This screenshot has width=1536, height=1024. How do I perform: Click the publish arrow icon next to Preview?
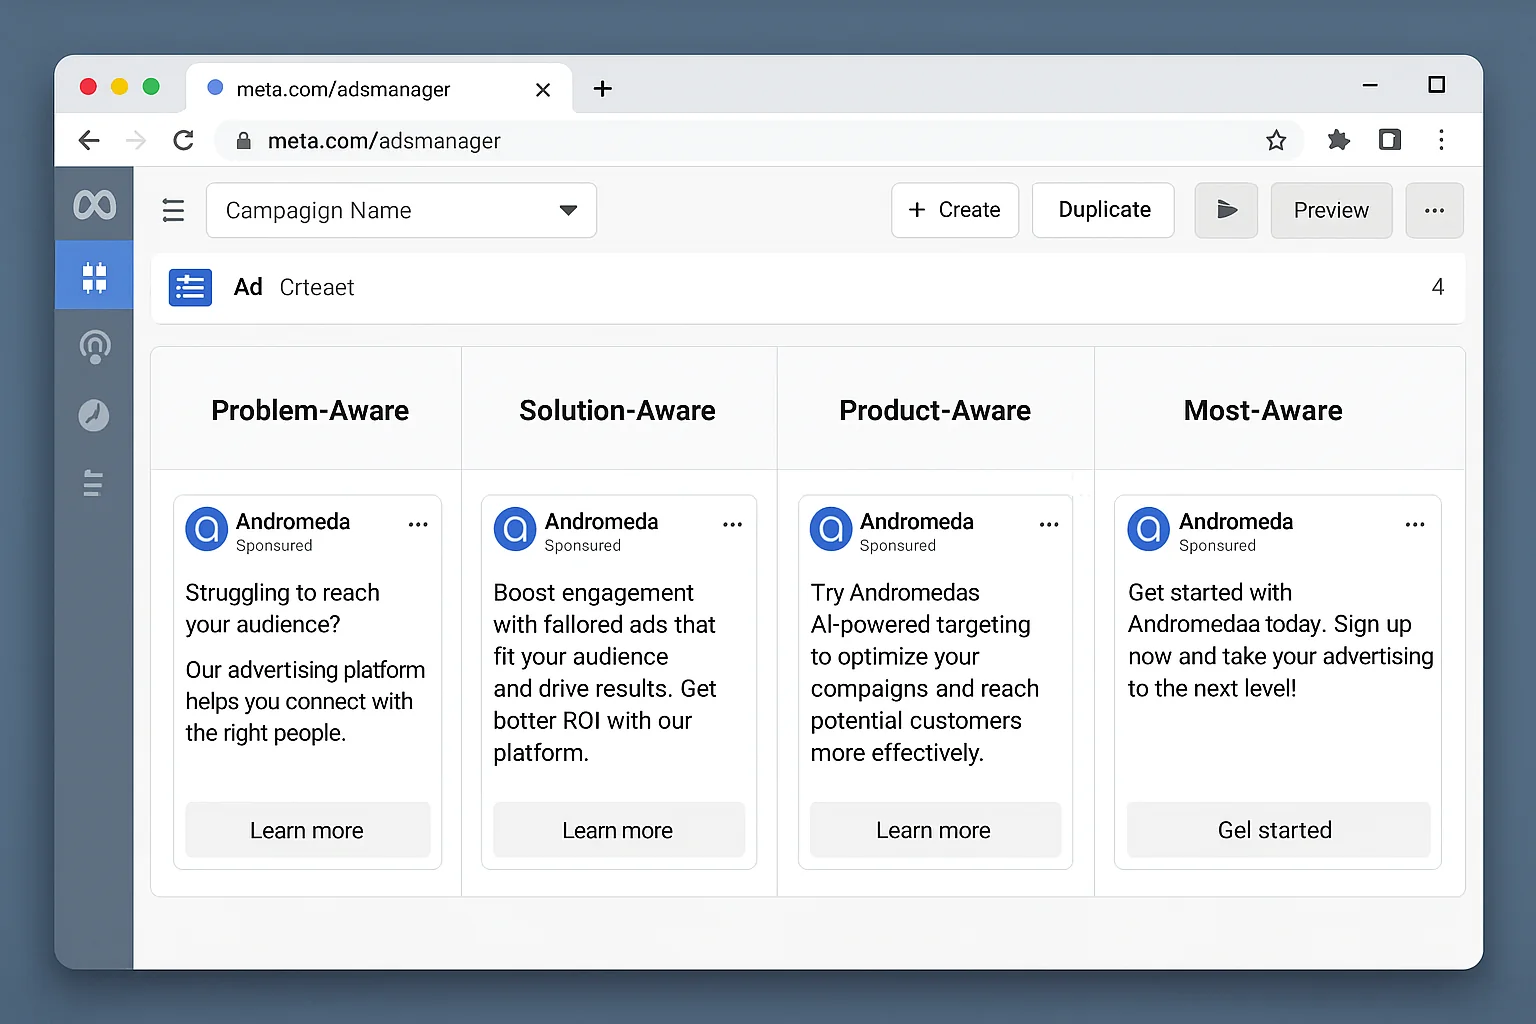[x=1225, y=210]
